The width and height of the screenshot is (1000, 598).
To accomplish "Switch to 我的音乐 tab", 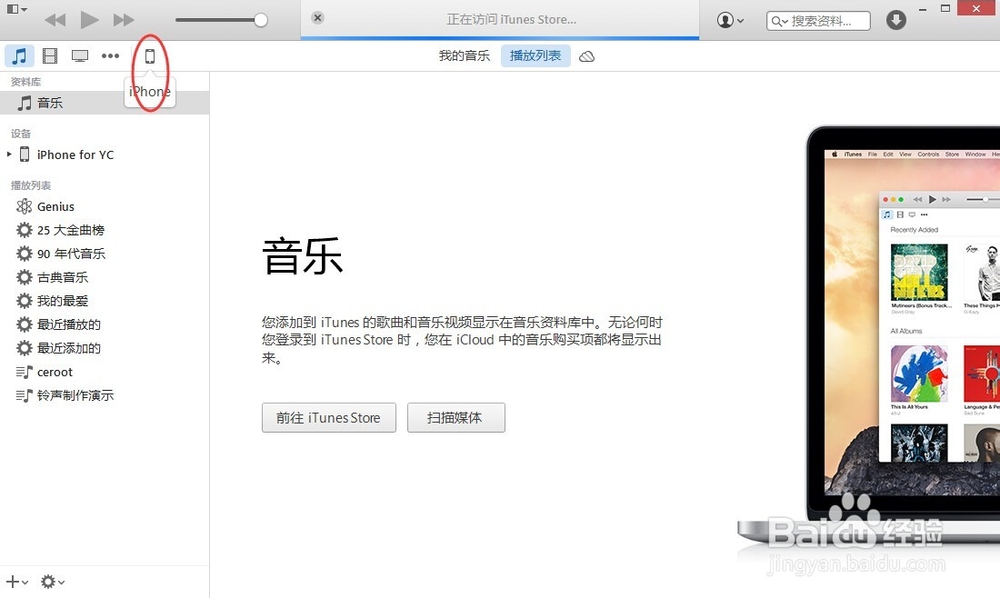I will pyautogui.click(x=464, y=56).
